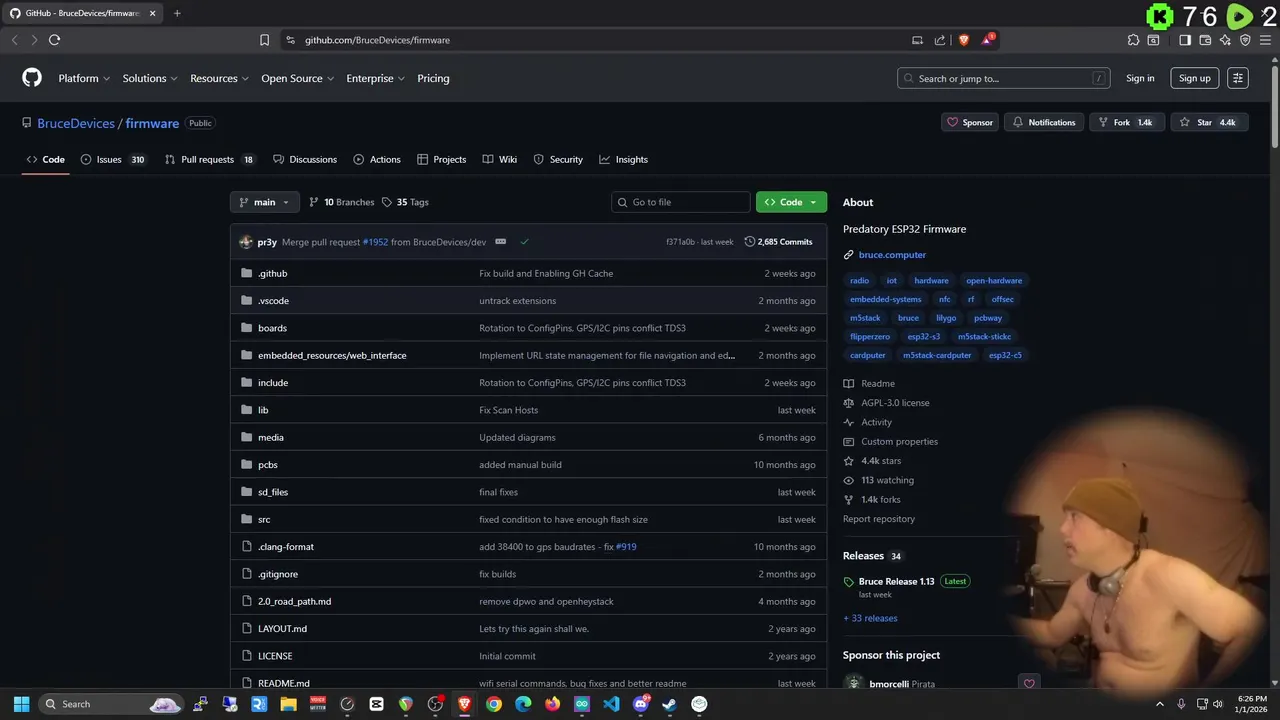
Task: Open Visual Studio Code in taskbar
Action: click(611, 704)
